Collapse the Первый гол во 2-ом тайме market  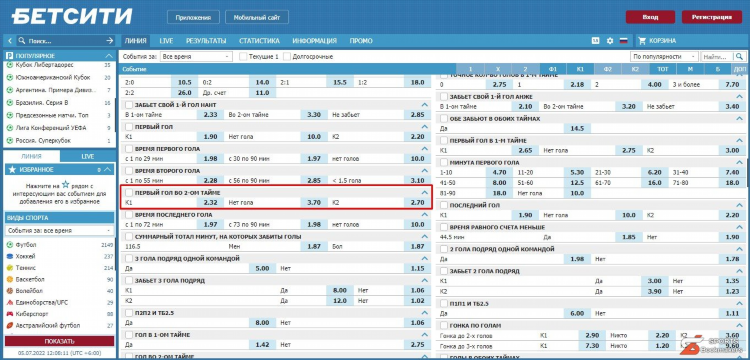tap(424, 193)
